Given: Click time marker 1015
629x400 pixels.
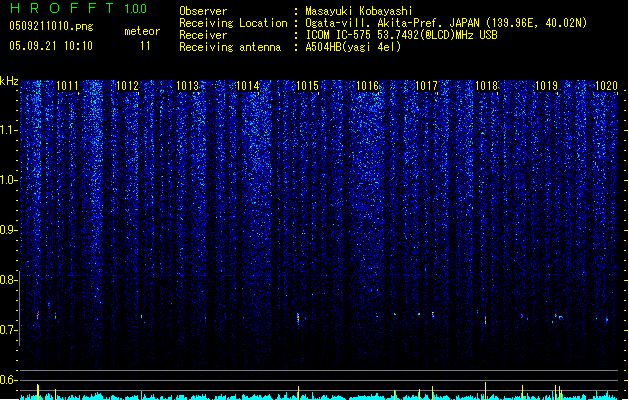Looking at the screenshot, I should 307,86.
